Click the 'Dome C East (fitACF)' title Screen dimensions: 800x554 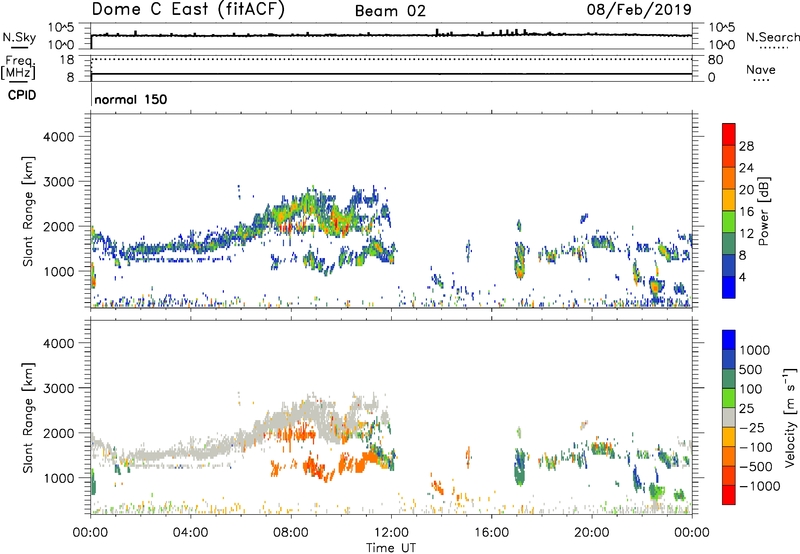pyautogui.click(x=188, y=9)
